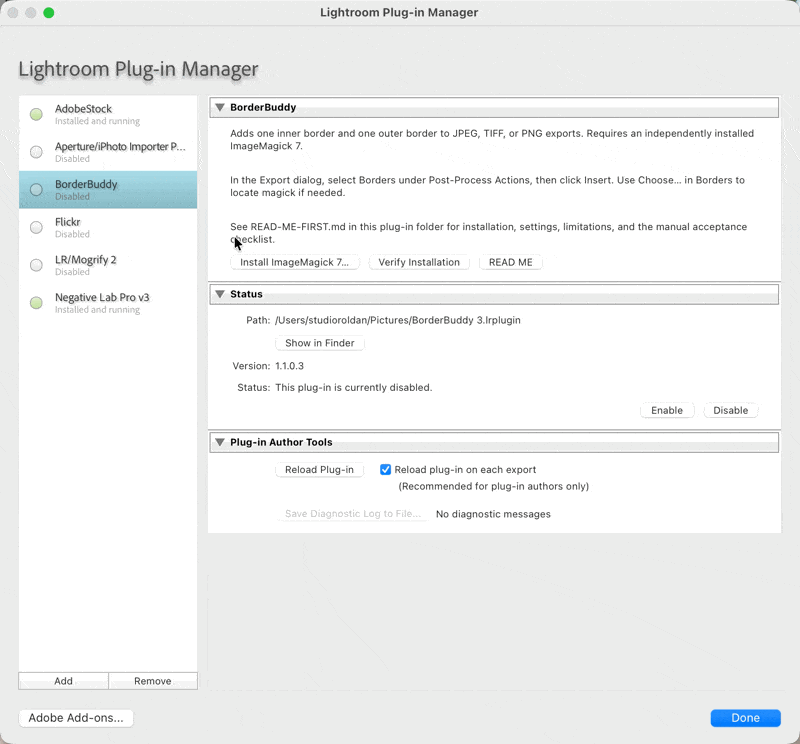This screenshot has width=800, height=744.
Task: Collapse the BorderBuddy section triangle
Action: pyautogui.click(x=220, y=107)
